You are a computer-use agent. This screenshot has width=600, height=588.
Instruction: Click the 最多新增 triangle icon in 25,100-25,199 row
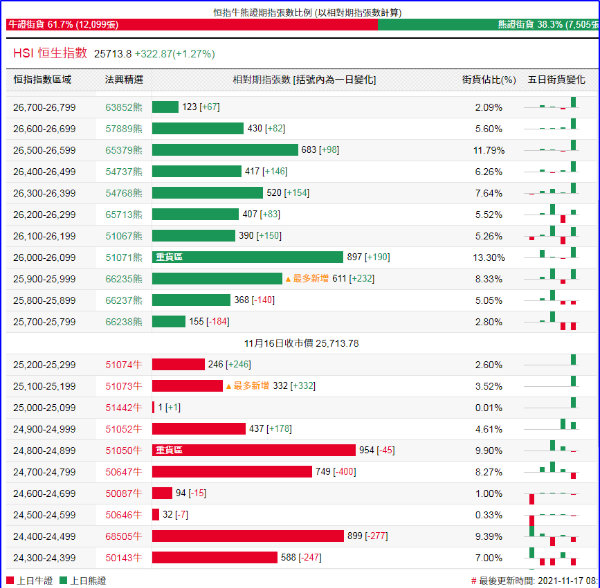click(x=228, y=386)
